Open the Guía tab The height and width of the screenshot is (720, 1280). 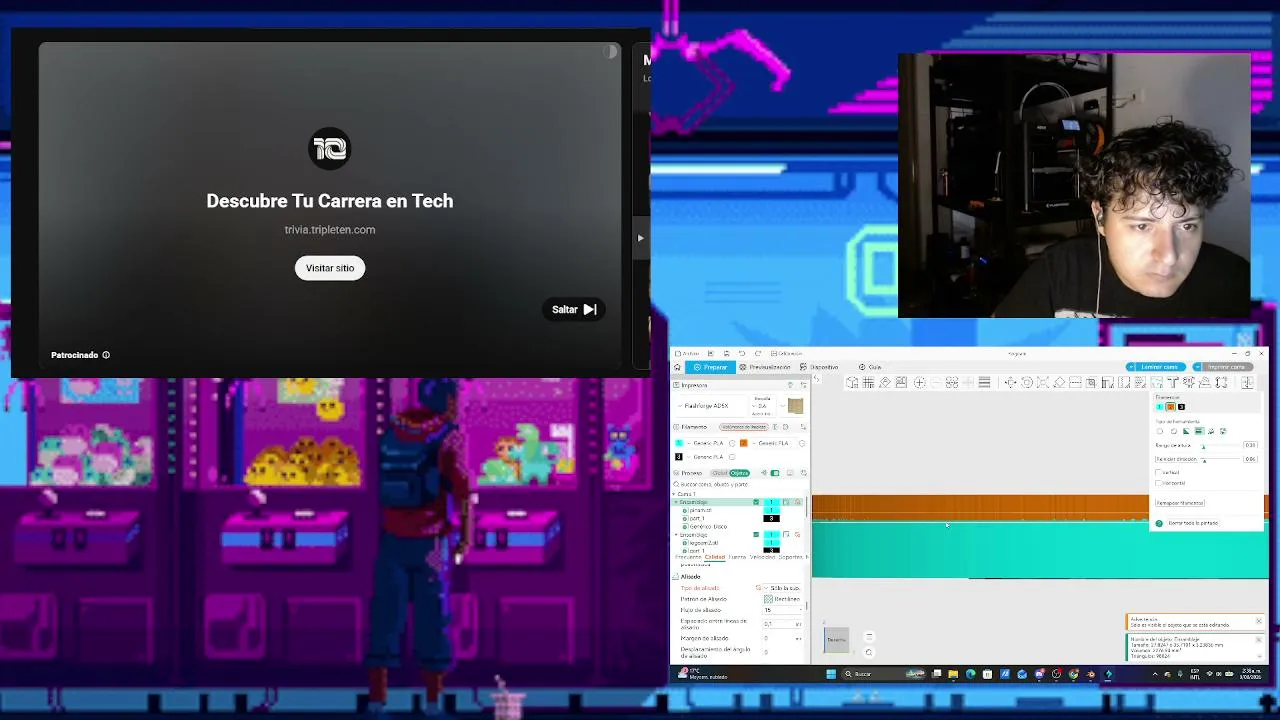click(x=870, y=367)
